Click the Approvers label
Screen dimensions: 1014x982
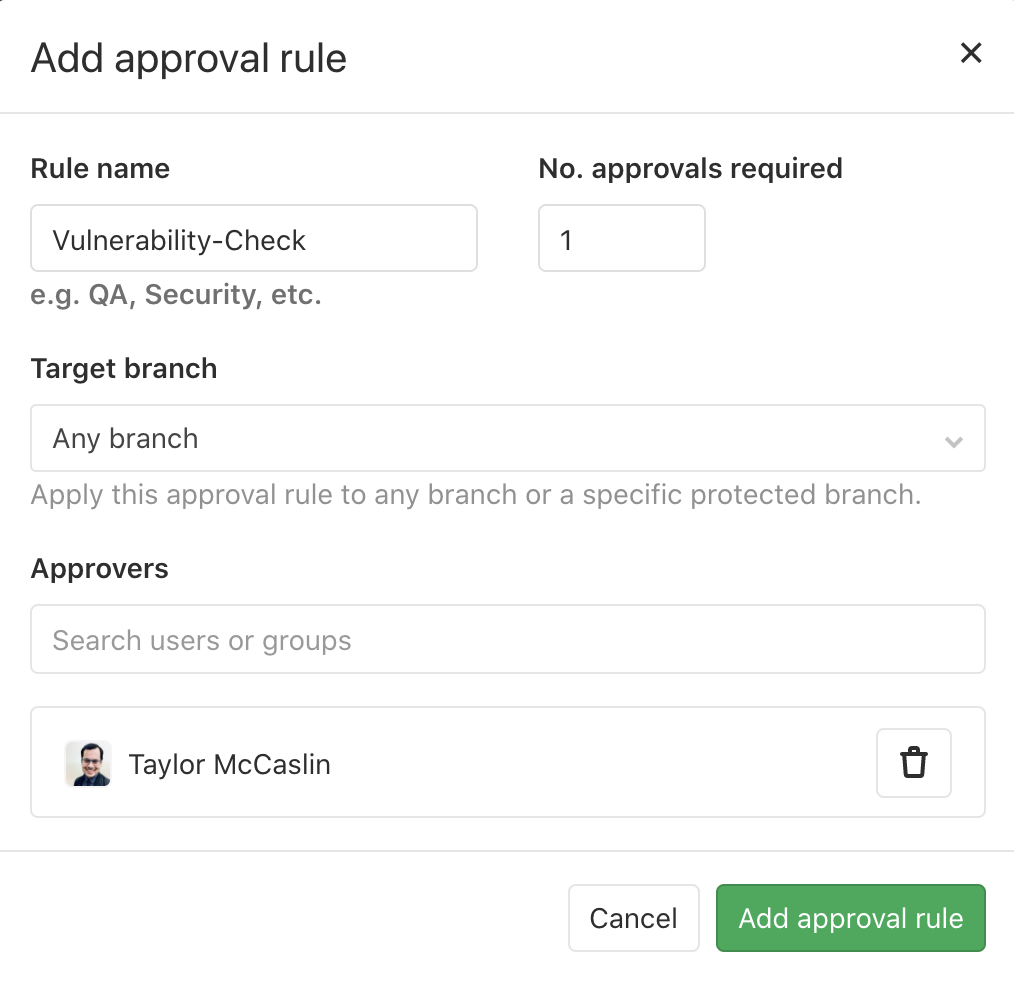click(100, 569)
